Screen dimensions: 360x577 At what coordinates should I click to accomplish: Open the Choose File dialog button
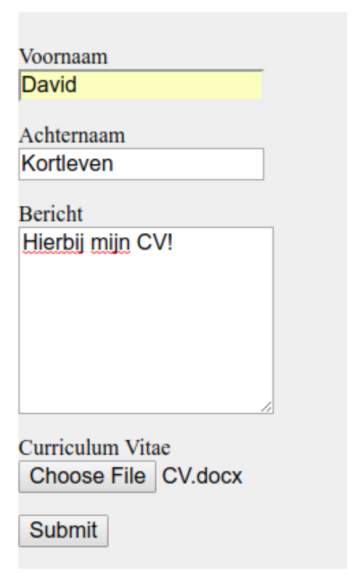[x=87, y=476]
